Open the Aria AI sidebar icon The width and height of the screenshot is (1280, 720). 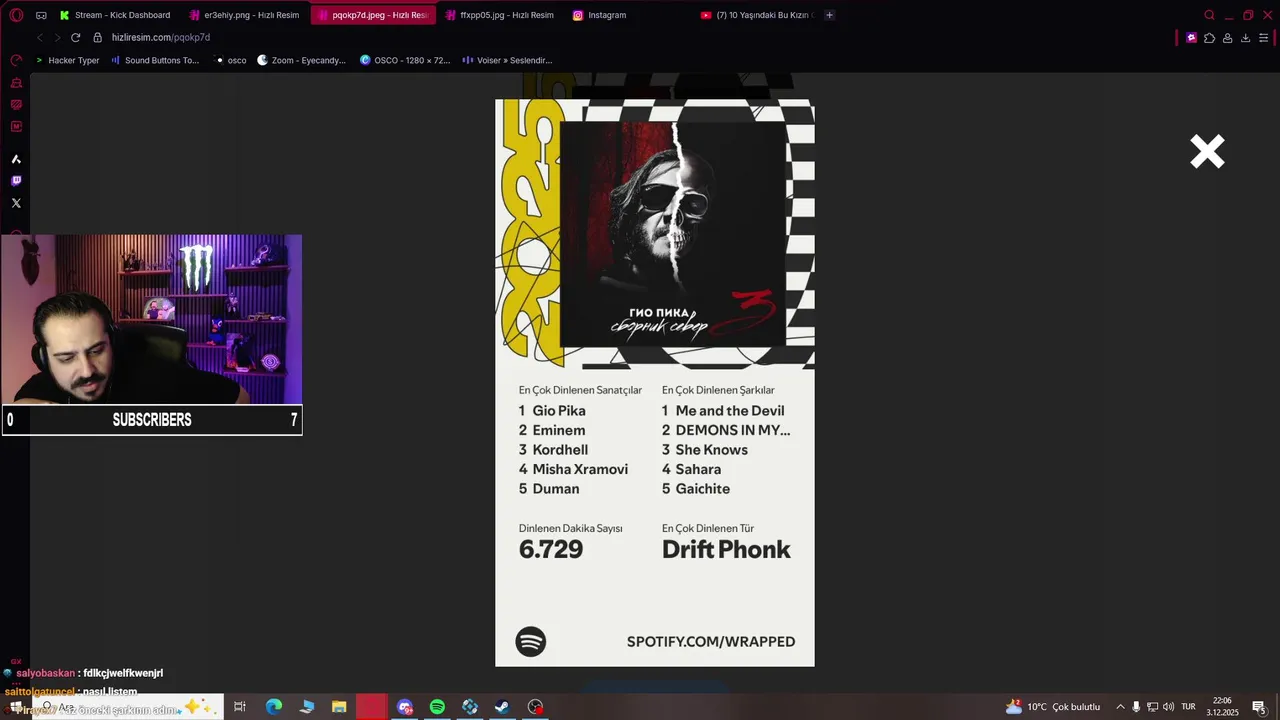point(16,159)
